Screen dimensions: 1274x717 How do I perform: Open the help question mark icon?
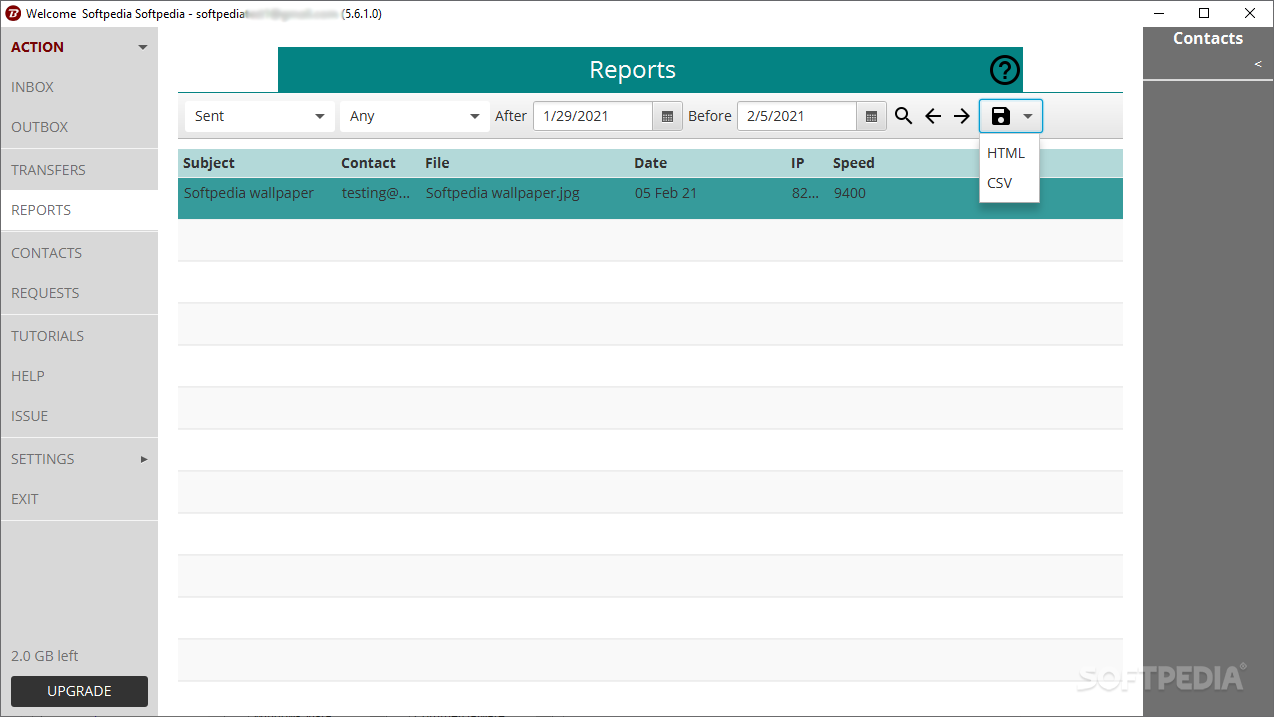pos(1005,70)
